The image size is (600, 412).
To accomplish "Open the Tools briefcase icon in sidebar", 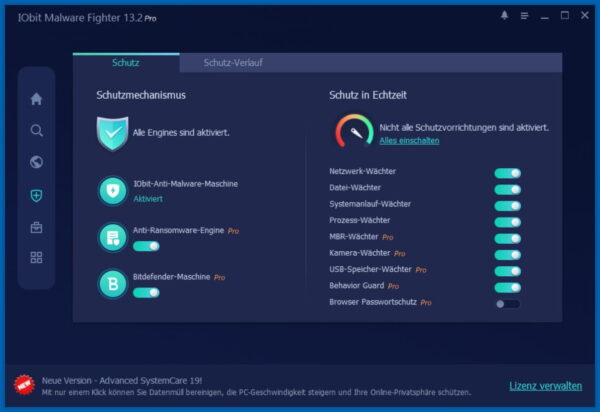I will click(36, 227).
